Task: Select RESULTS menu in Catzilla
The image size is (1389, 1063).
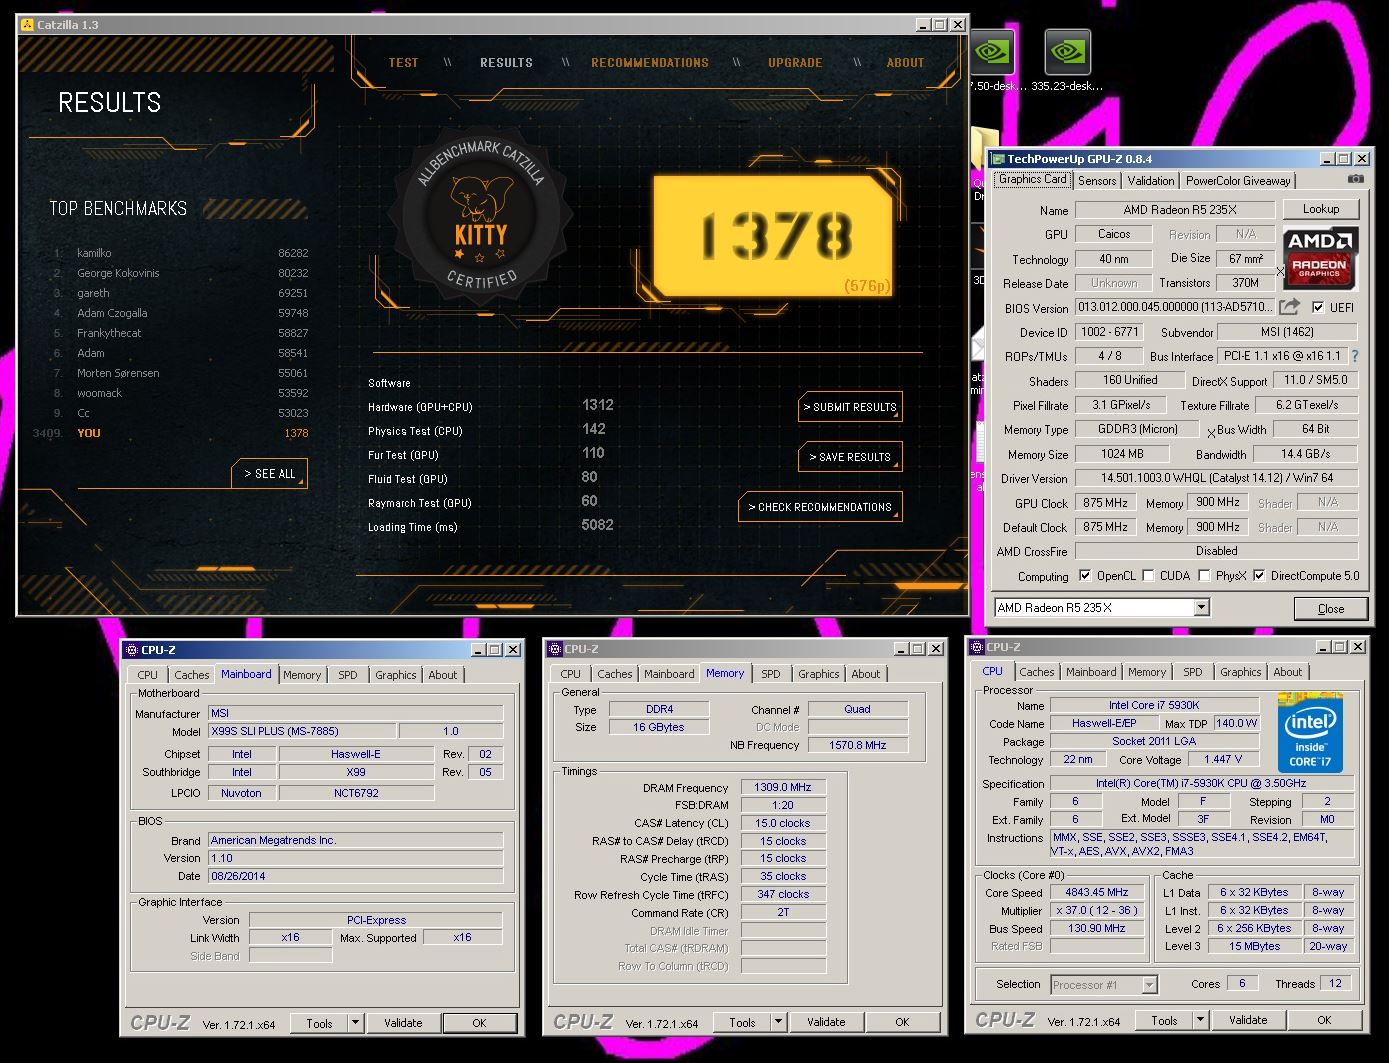Action: (x=506, y=62)
